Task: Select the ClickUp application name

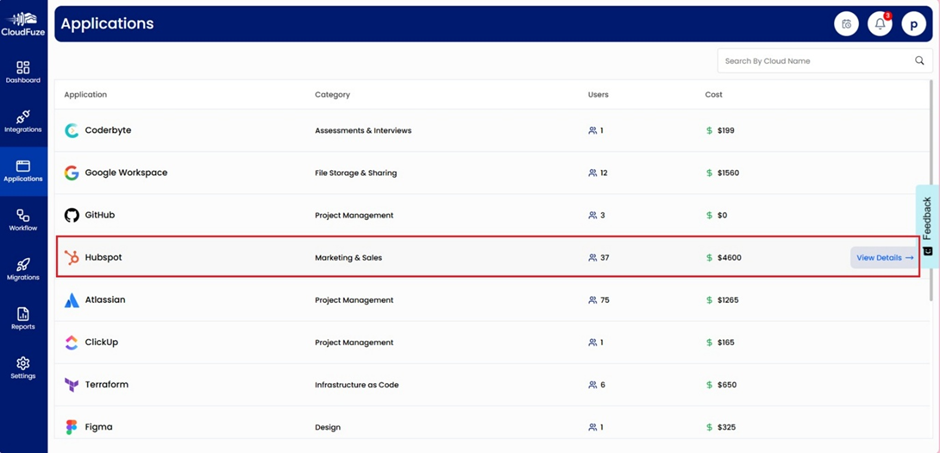Action: (101, 342)
